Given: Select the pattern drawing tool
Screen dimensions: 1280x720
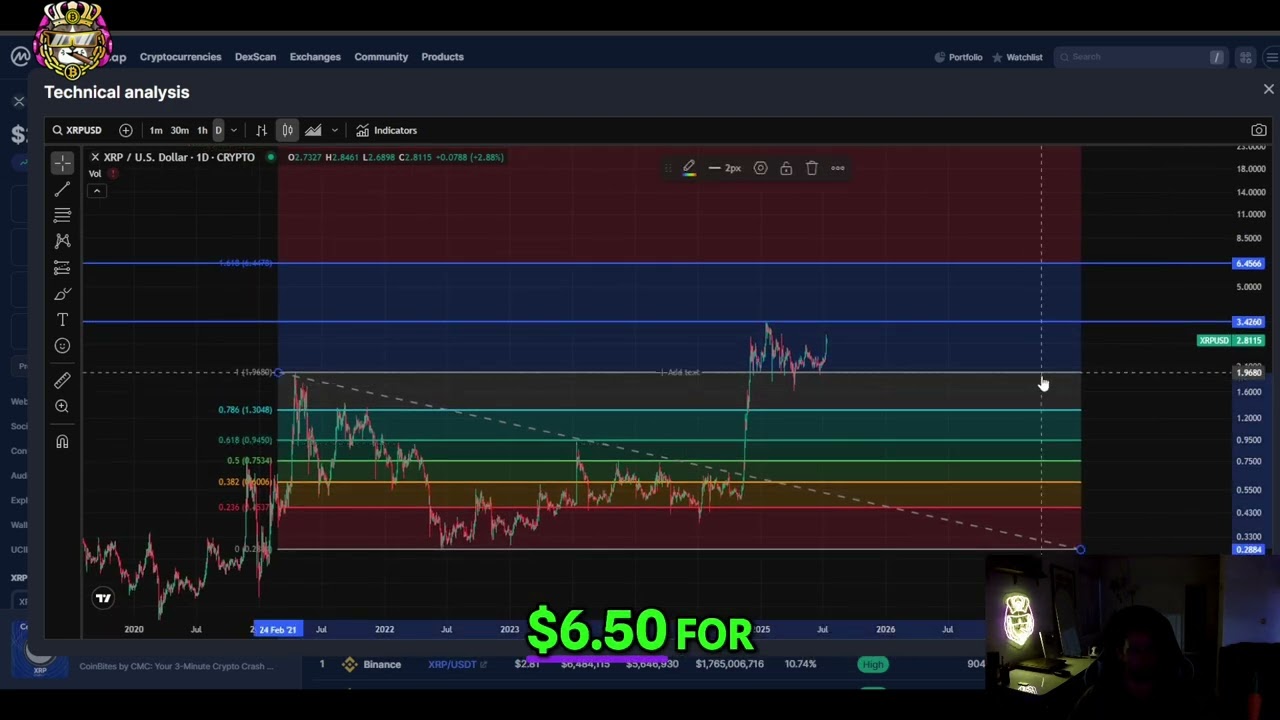Looking at the screenshot, I should click(62, 241).
